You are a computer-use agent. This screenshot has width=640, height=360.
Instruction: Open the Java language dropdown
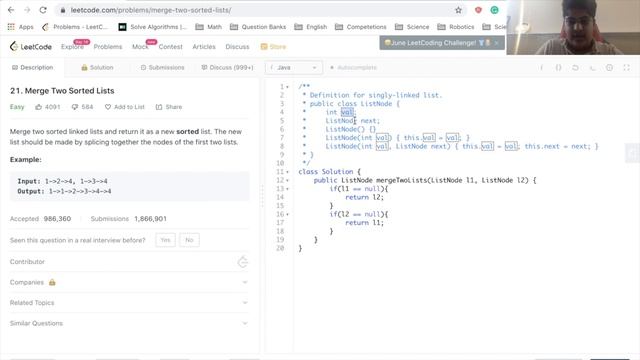click(294, 68)
